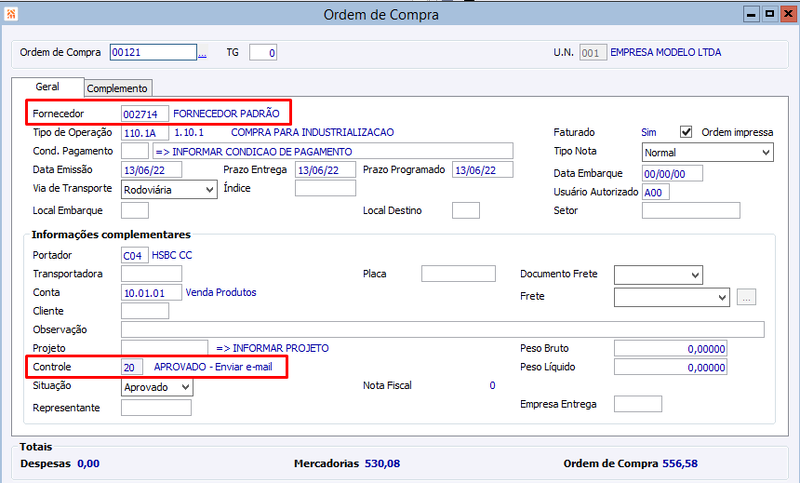Image resolution: width=800 pixels, height=483 pixels.
Task: Click the Usuário Autorizado field A00
Action: click(x=656, y=192)
